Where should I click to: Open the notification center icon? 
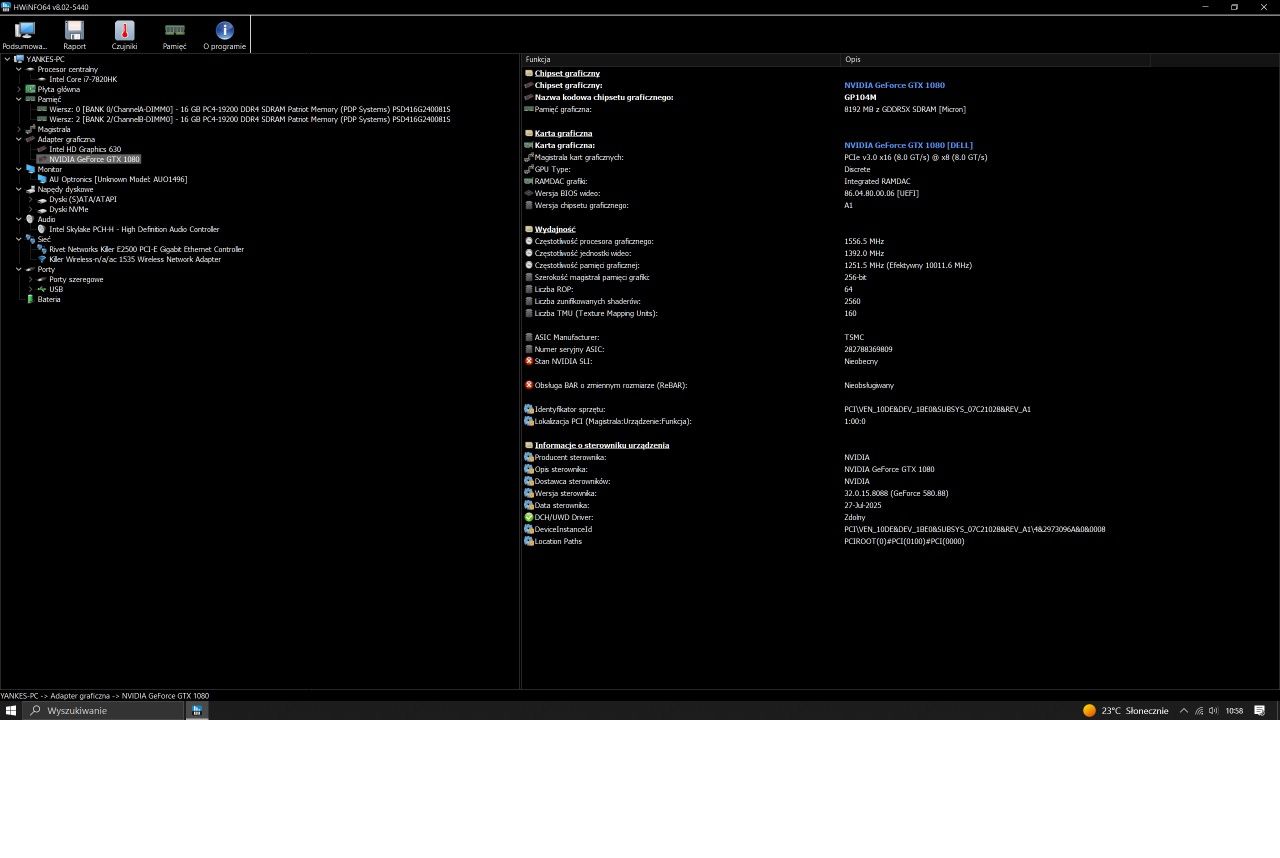point(1260,711)
